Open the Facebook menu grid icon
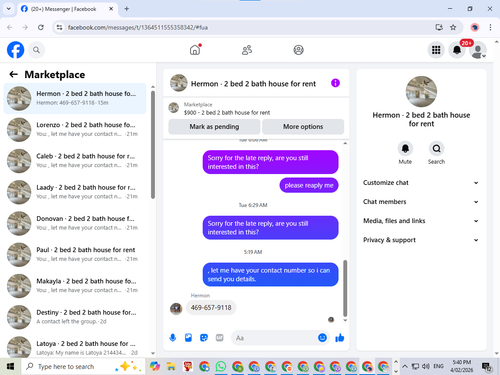500x375 pixels. point(436,50)
